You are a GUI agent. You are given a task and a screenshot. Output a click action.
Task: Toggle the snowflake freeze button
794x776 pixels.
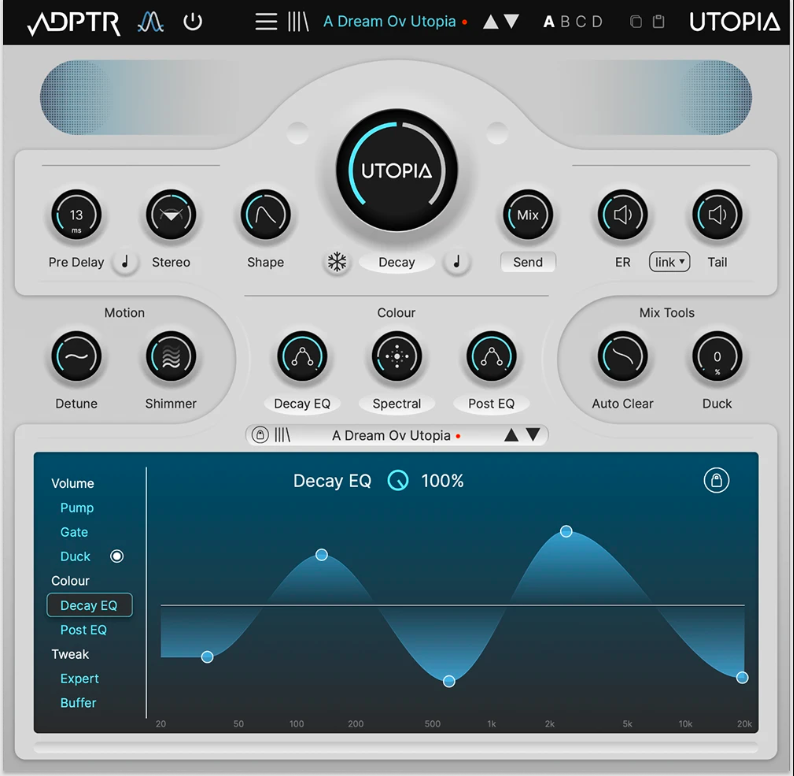click(x=337, y=262)
